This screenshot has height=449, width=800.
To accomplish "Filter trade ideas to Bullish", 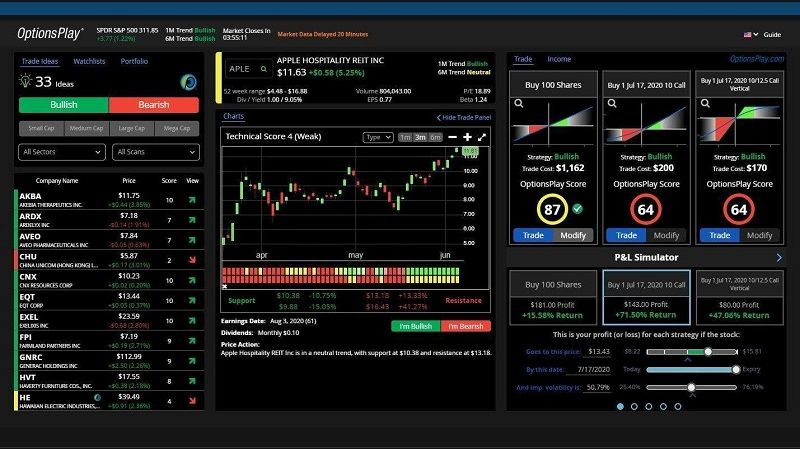I will [64, 105].
